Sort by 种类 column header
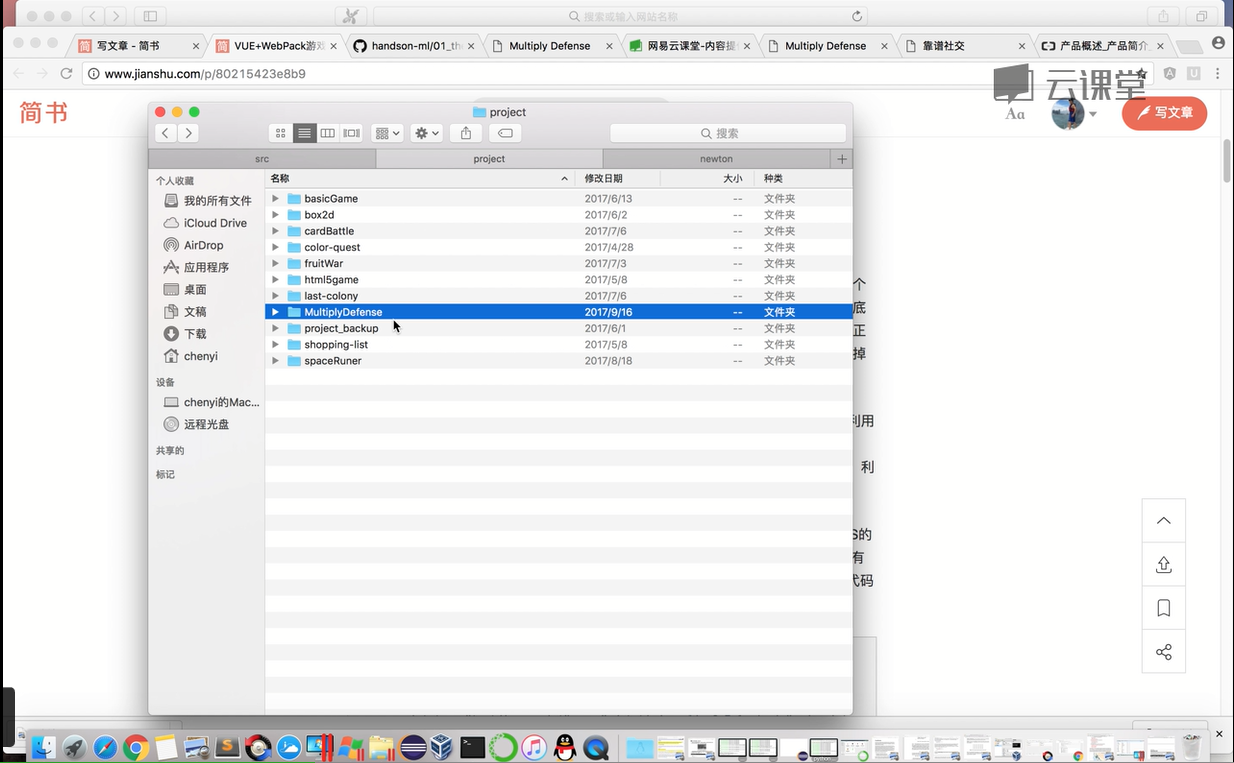This screenshot has width=1234, height=763. pos(802,178)
